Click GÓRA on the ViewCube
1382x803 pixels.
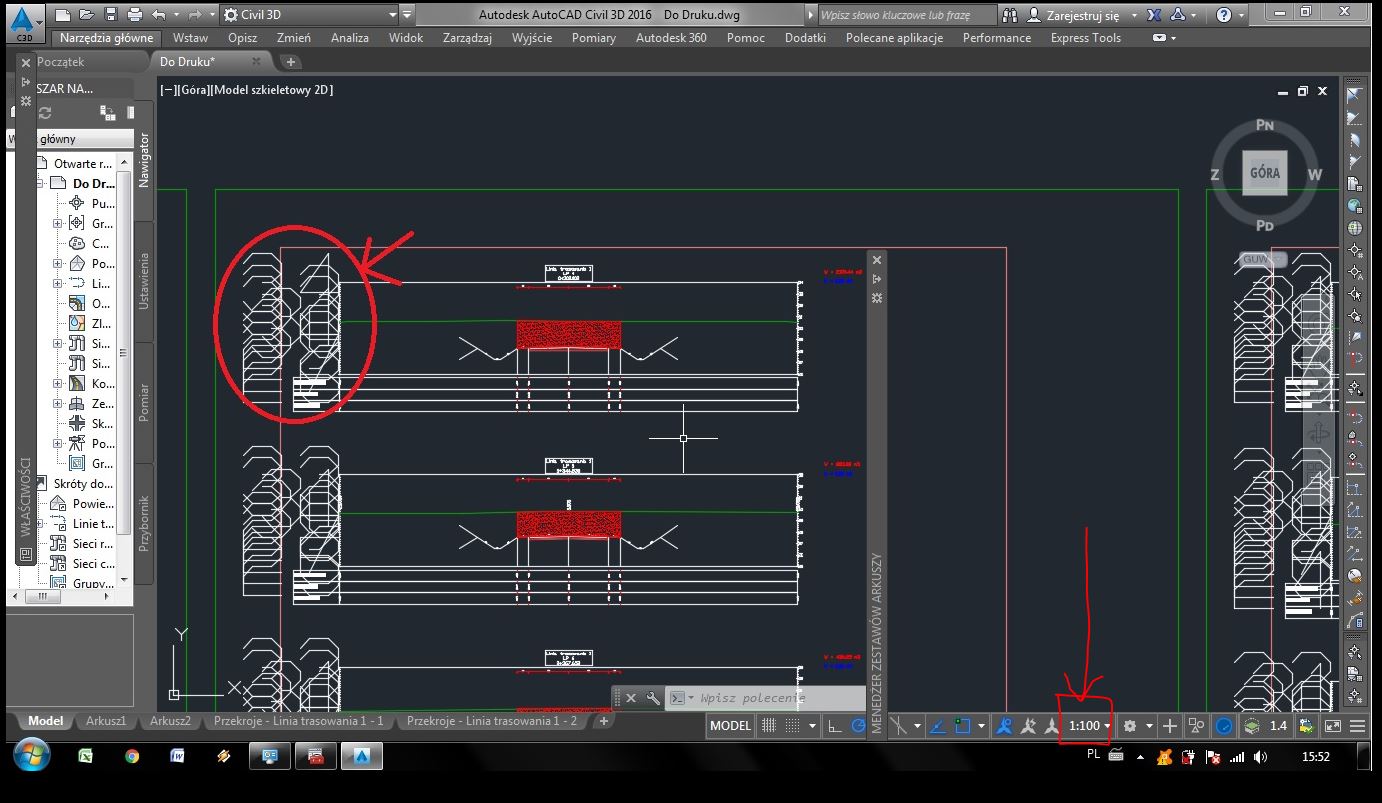1263,172
